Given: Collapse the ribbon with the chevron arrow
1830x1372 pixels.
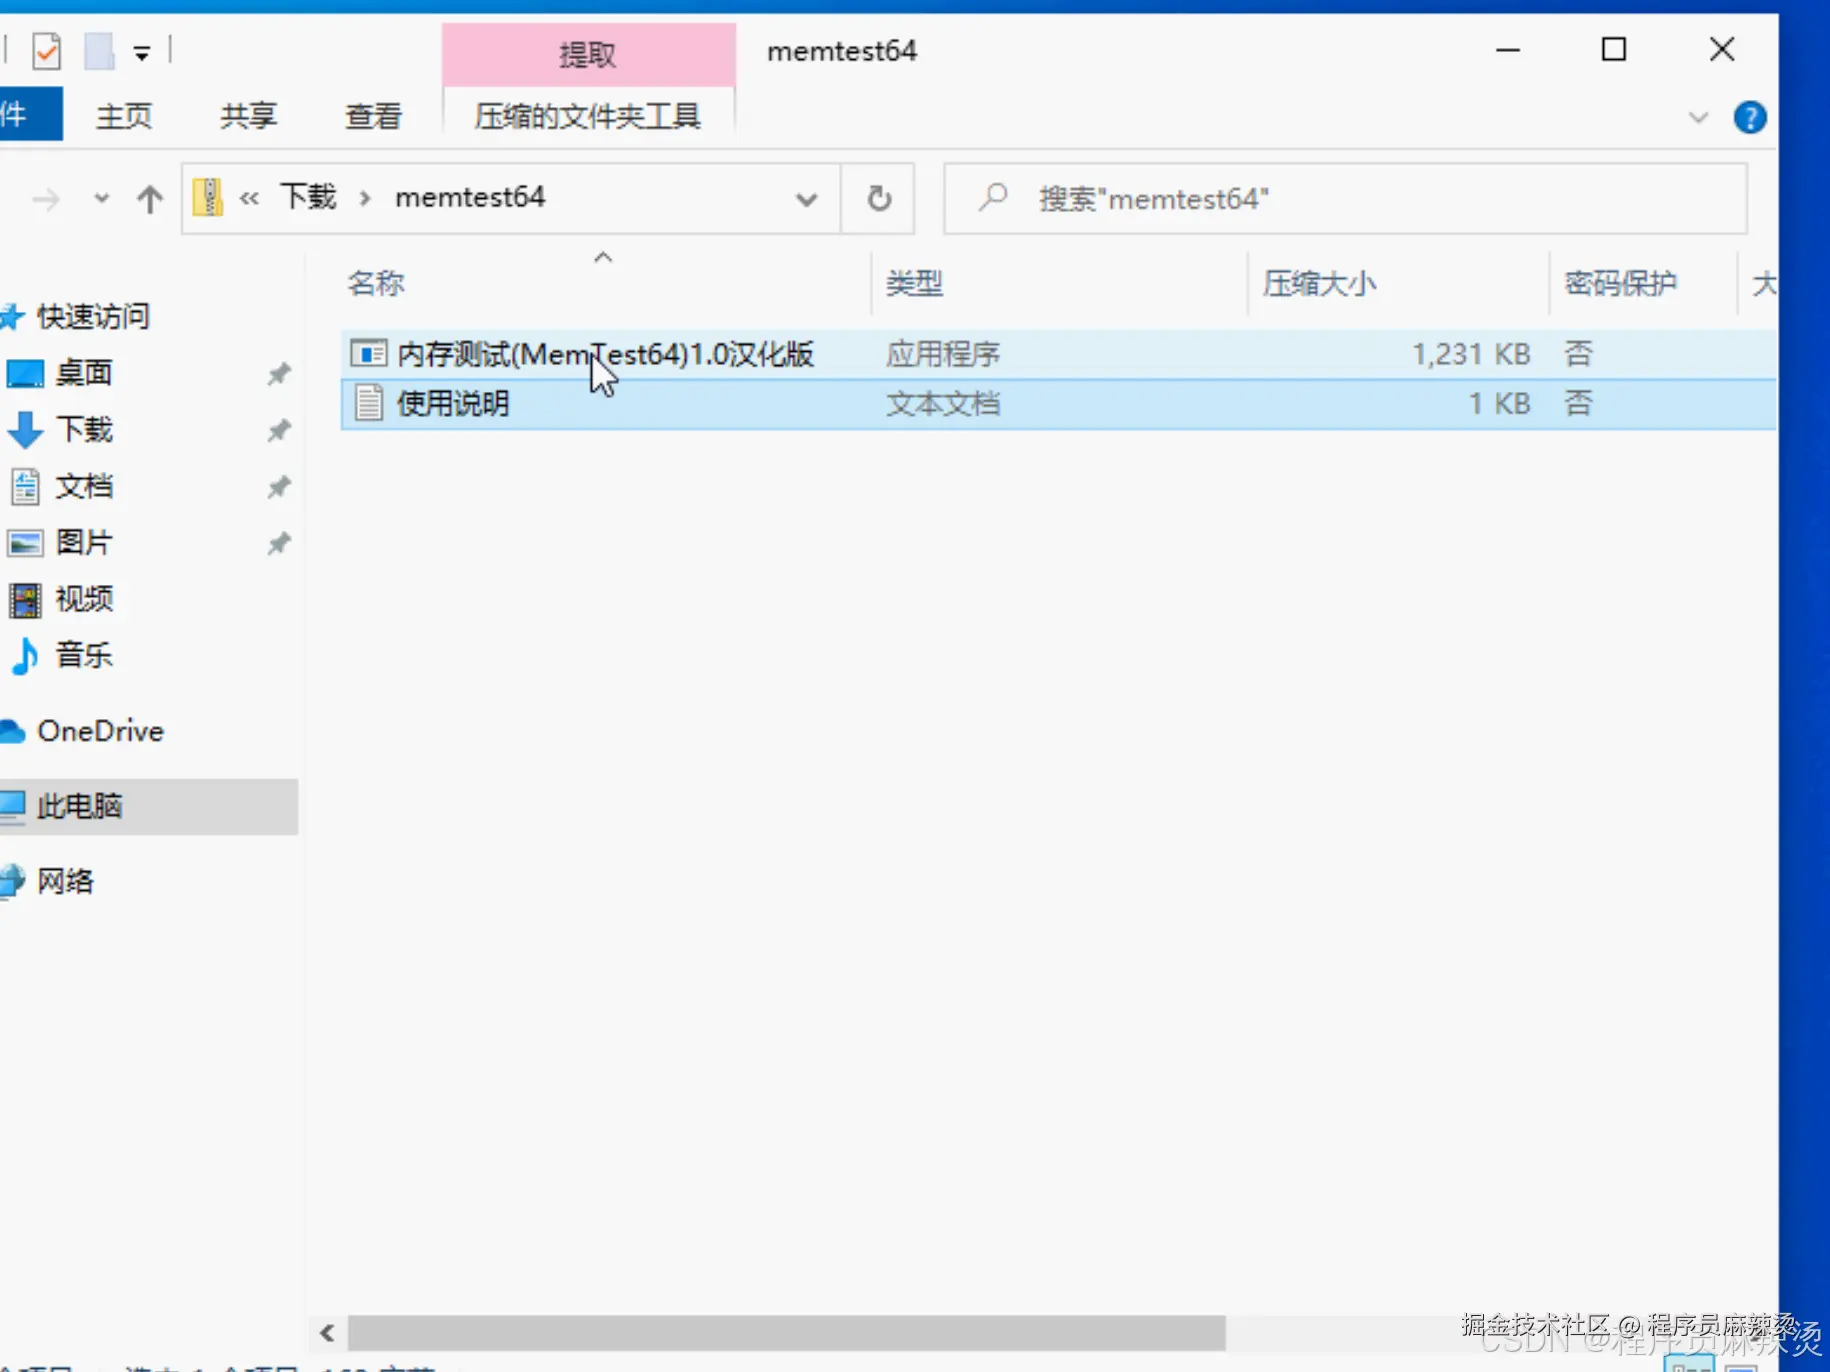Looking at the screenshot, I should click(x=1699, y=117).
